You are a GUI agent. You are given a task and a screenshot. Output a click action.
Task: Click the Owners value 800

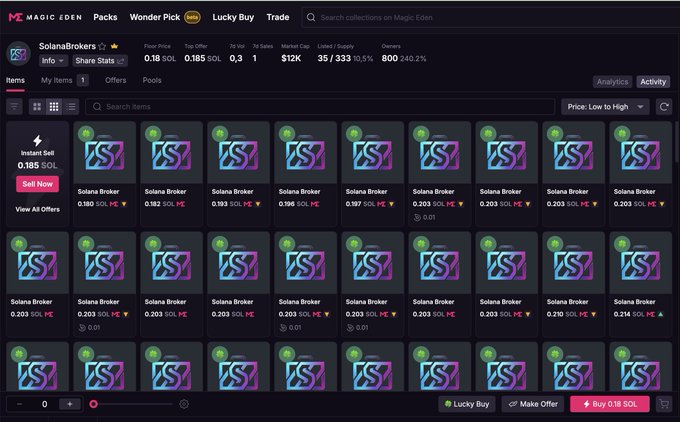point(389,58)
